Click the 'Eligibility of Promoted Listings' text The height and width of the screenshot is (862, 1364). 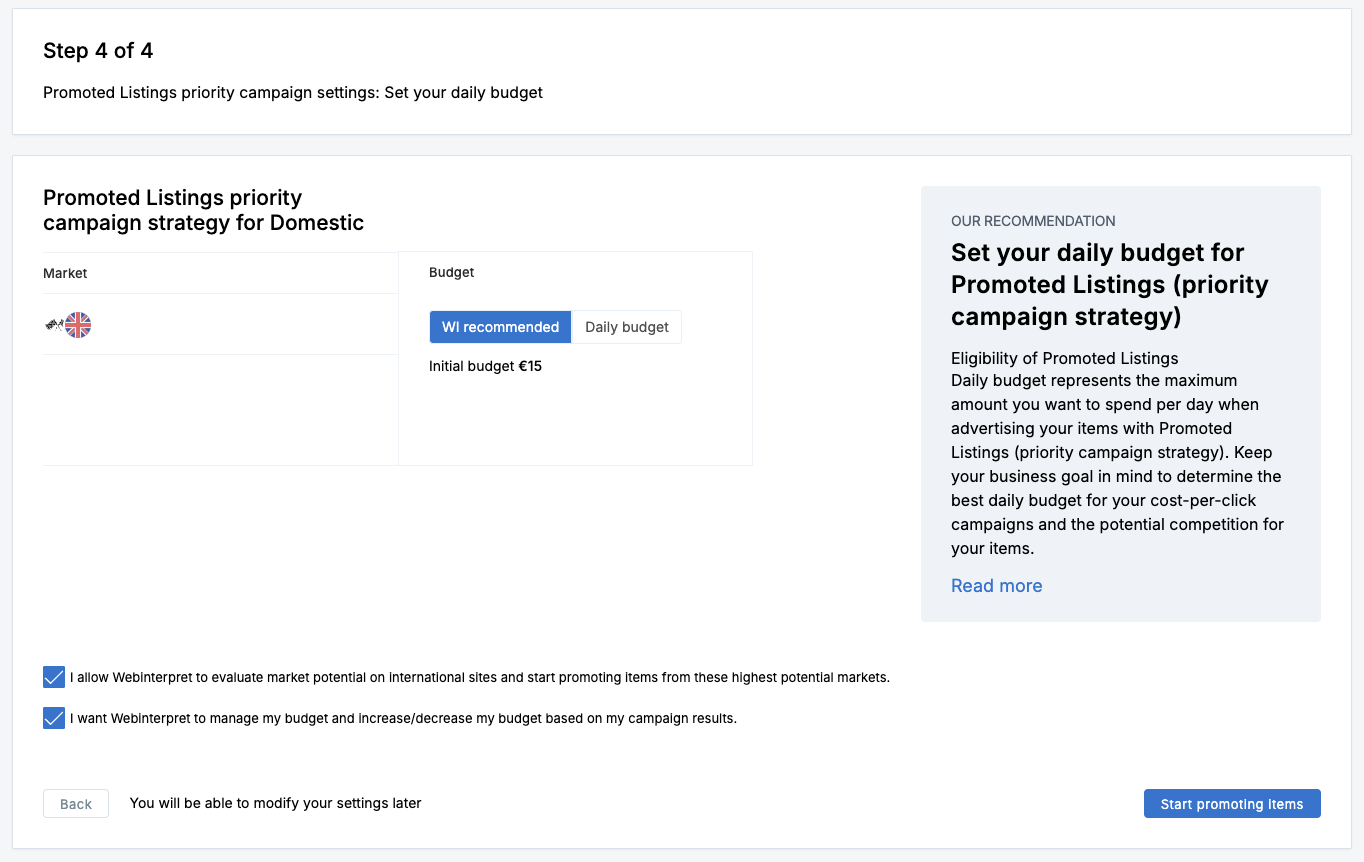[x=1065, y=358]
